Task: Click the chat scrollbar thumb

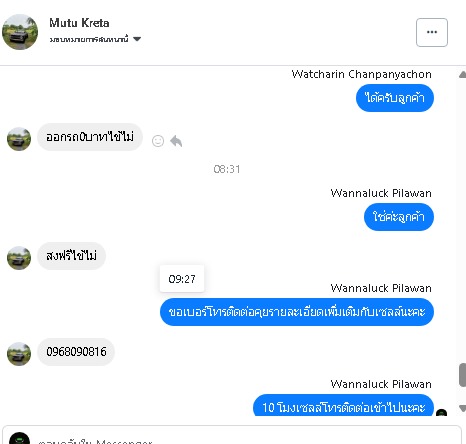Action: 462,375
